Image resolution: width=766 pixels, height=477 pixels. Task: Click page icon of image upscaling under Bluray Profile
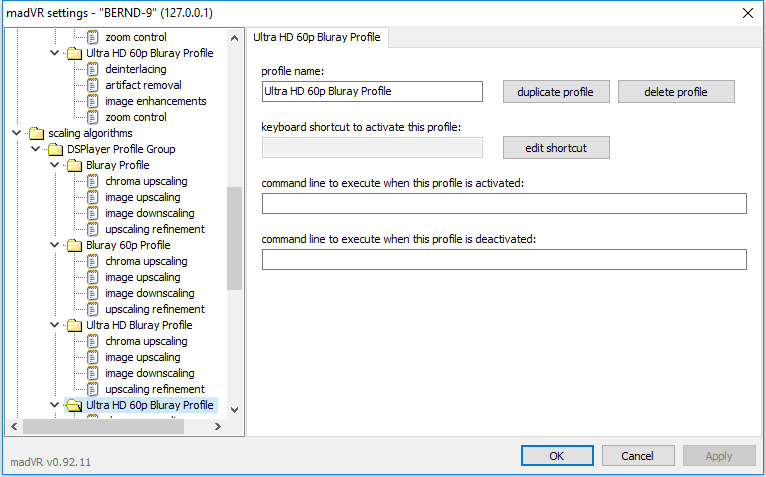point(92,197)
